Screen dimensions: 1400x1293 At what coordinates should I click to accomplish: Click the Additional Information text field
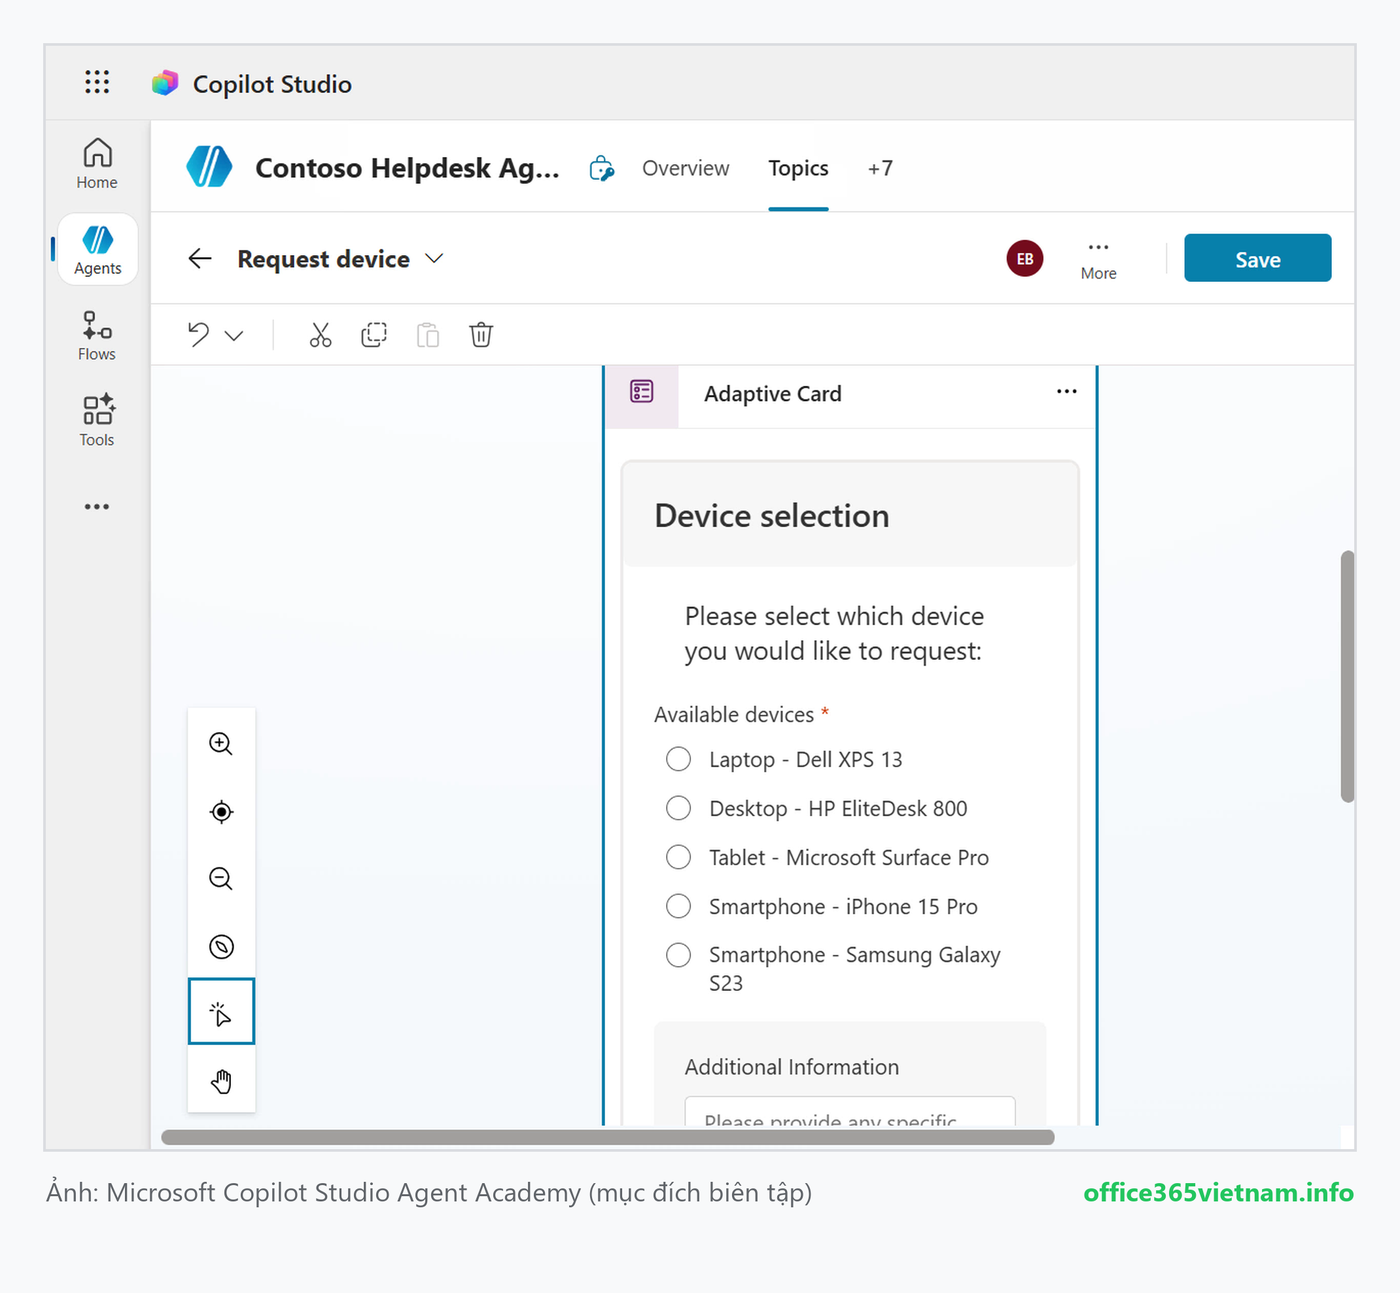(850, 1111)
